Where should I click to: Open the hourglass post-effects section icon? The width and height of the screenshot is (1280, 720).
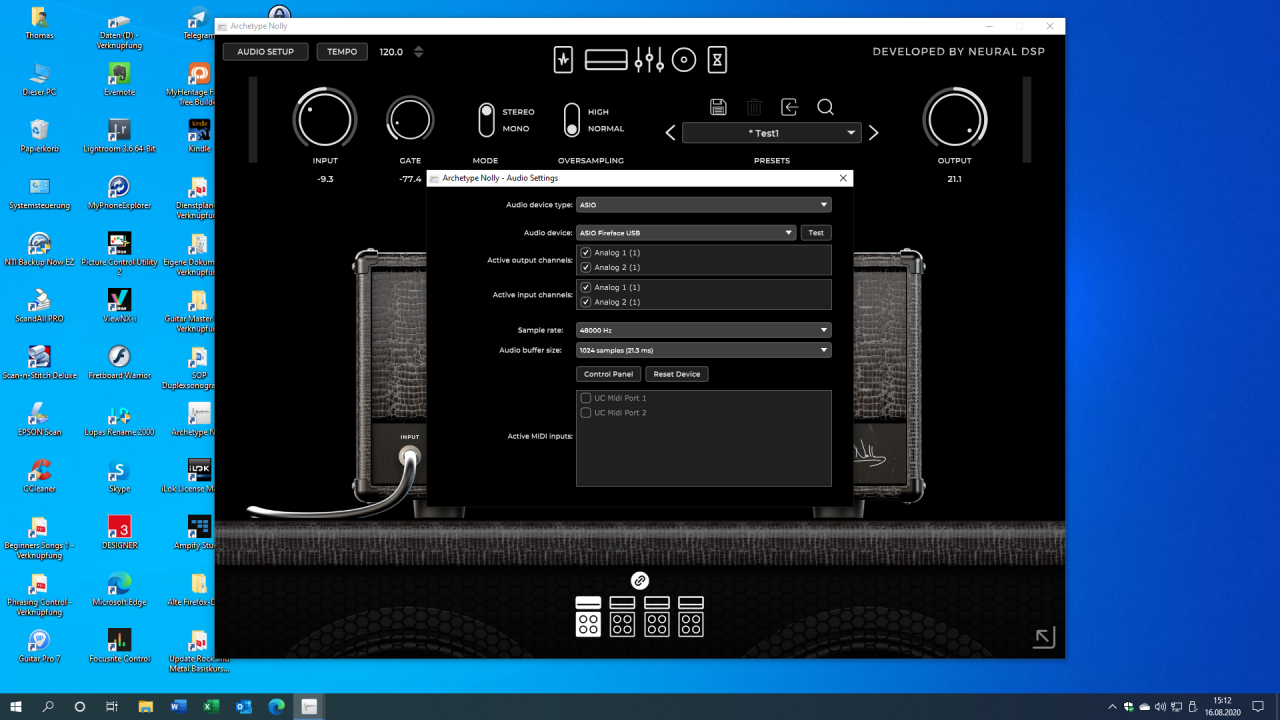pyautogui.click(x=717, y=60)
